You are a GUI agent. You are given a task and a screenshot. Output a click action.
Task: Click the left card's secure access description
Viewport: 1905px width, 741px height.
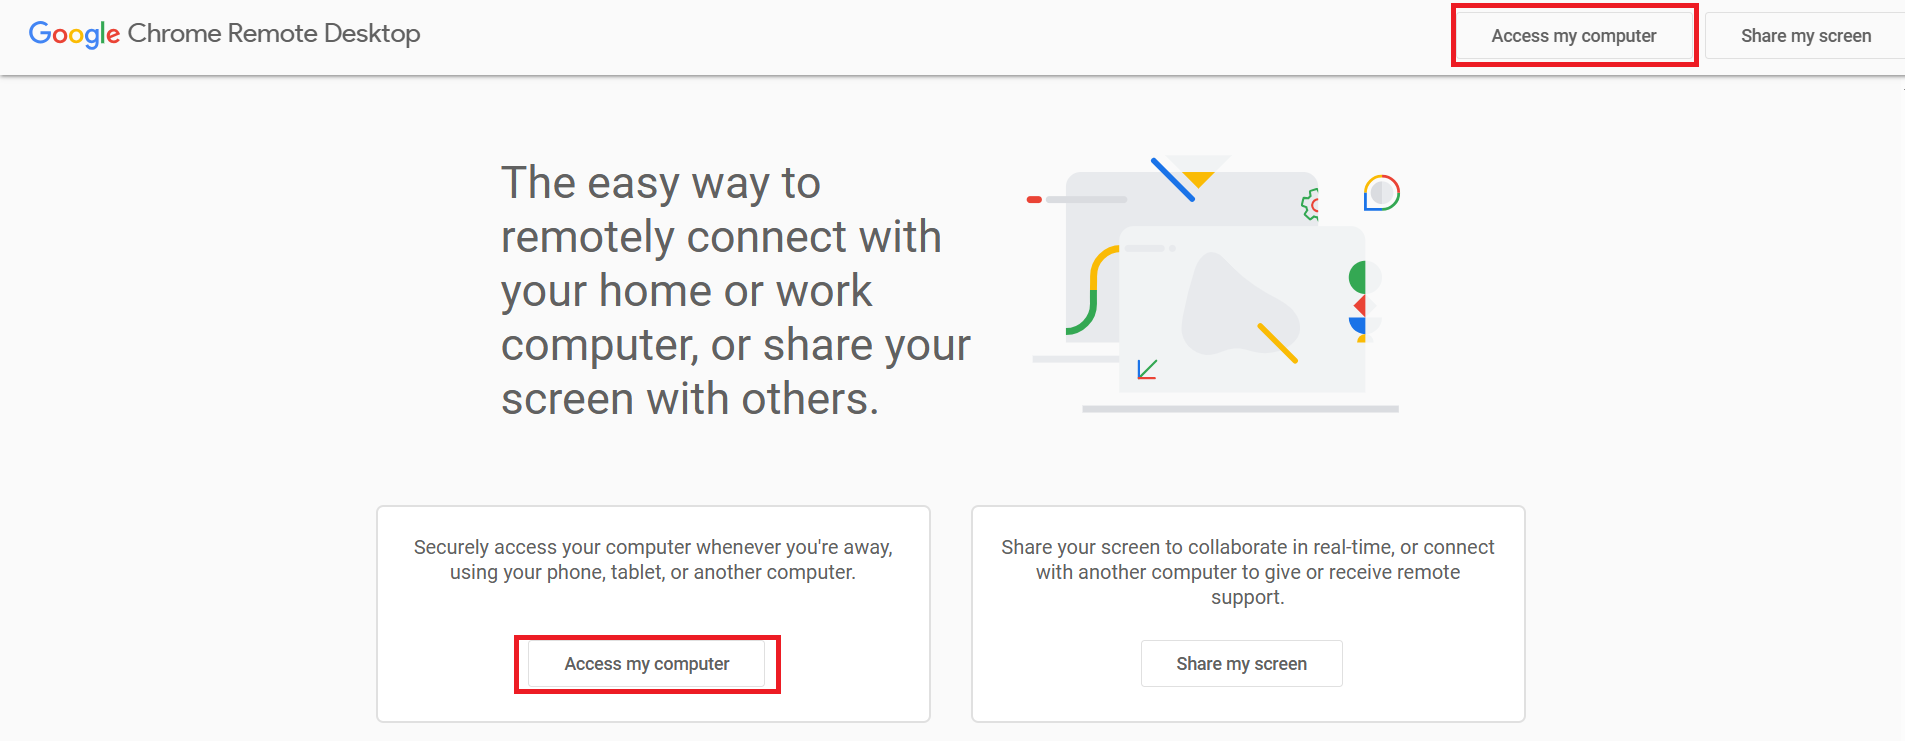(x=652, y=559)
